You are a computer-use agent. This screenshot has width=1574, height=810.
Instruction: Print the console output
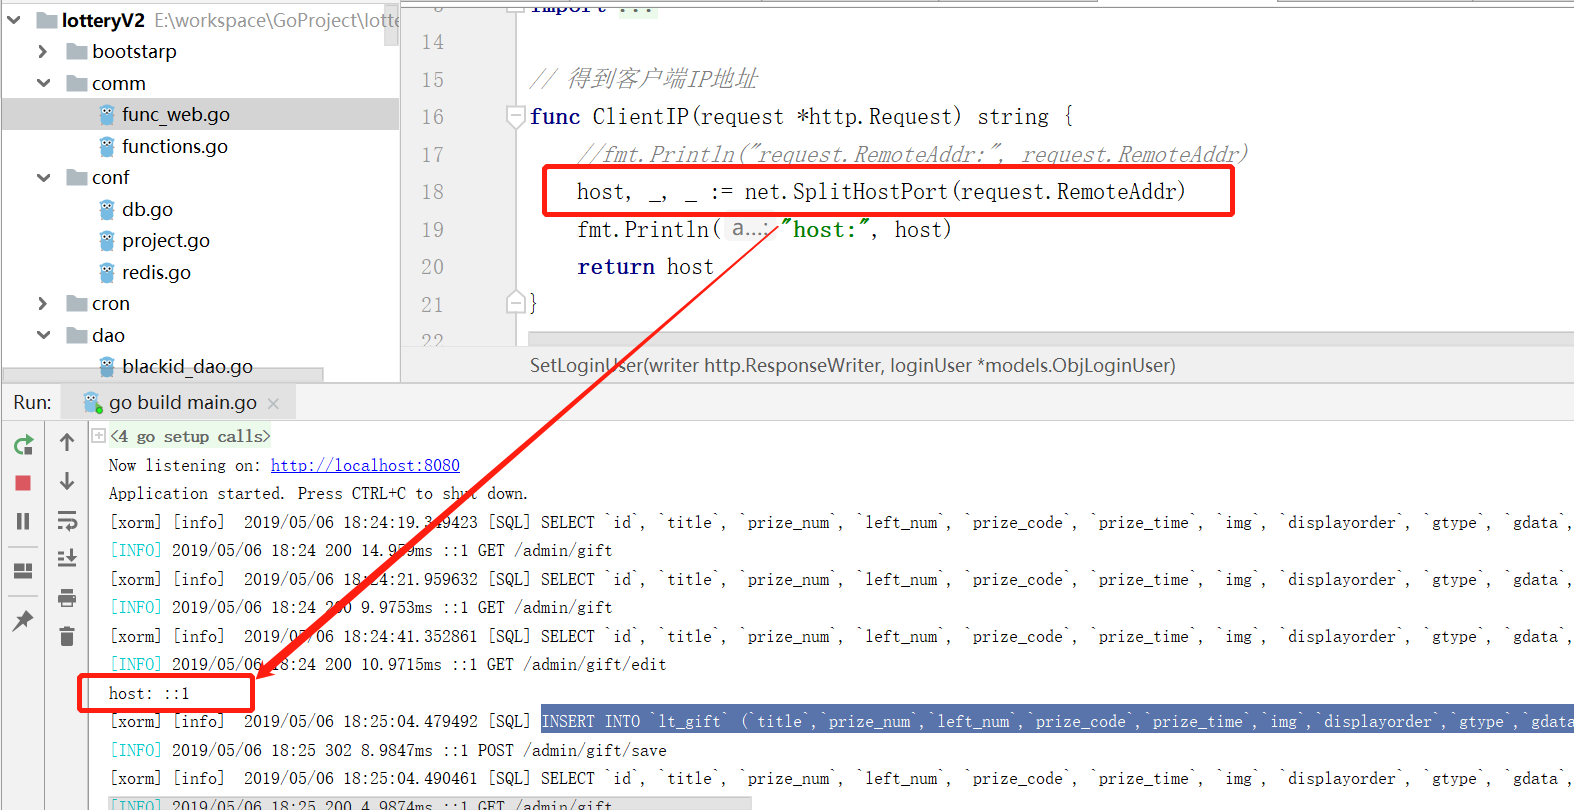[67, 598]
